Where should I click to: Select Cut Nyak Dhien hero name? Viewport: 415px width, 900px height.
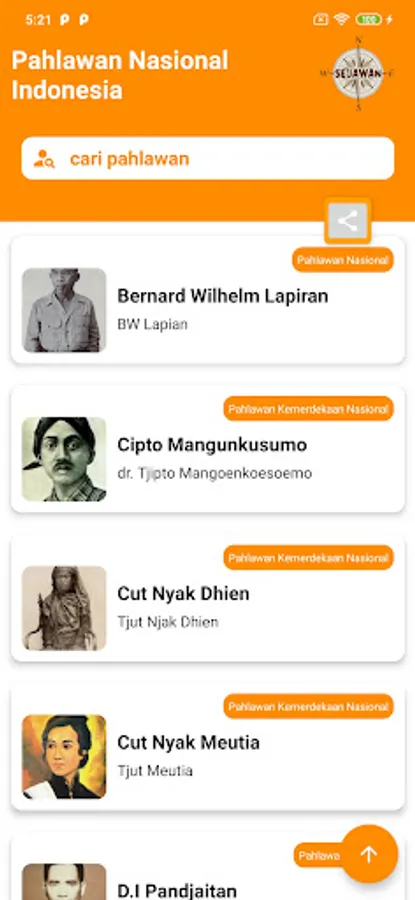point(183,593)
